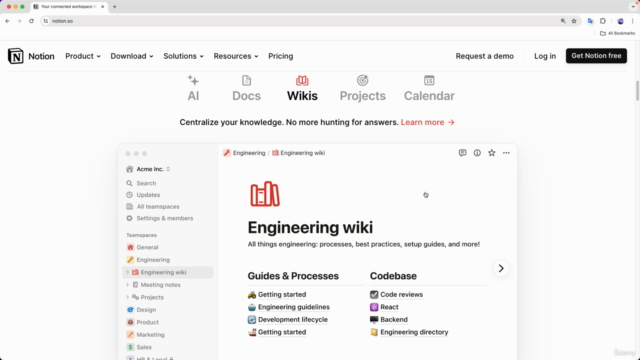640x360 pixels.
Task: Click the large Engineering wiki books icon
Action: (x=265, y=194)
